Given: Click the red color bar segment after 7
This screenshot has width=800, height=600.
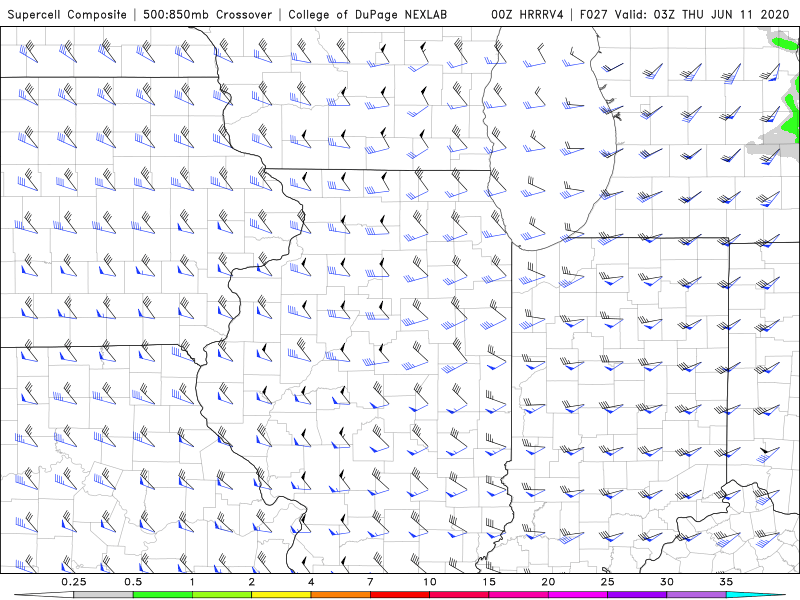Looking at the screenshot, I should [400, 595].
